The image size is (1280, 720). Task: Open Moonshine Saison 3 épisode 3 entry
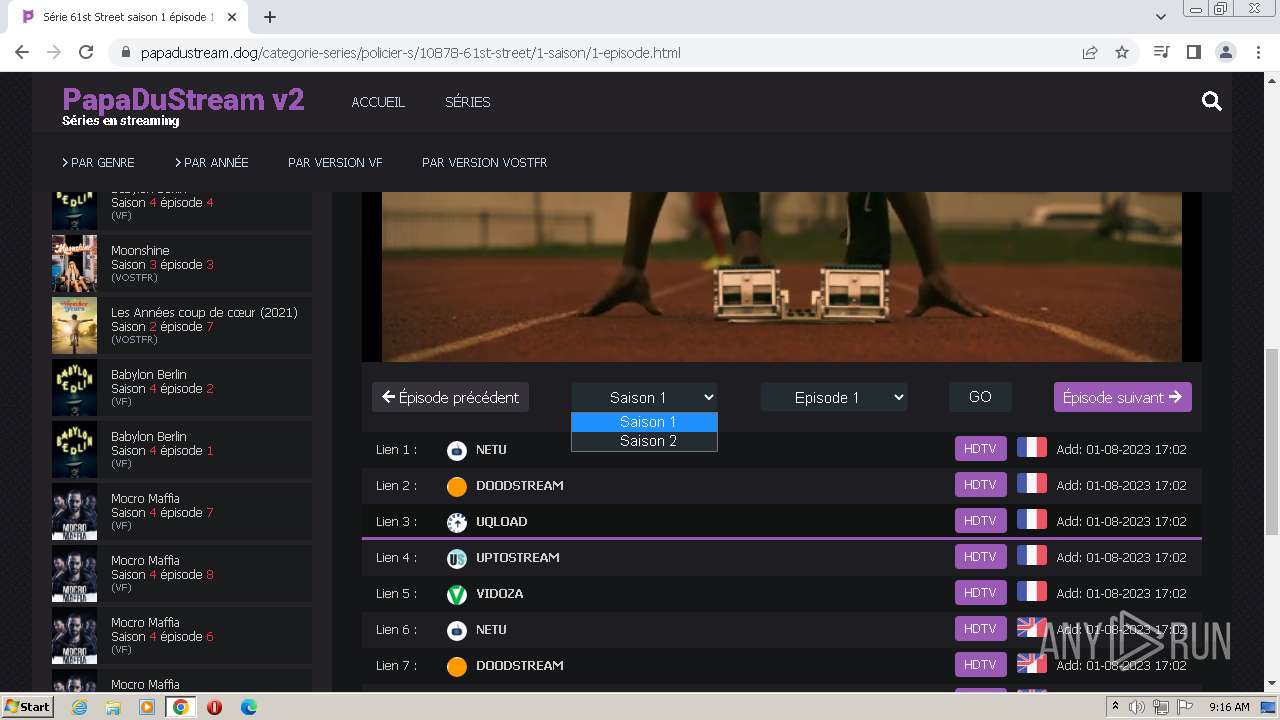181,263
